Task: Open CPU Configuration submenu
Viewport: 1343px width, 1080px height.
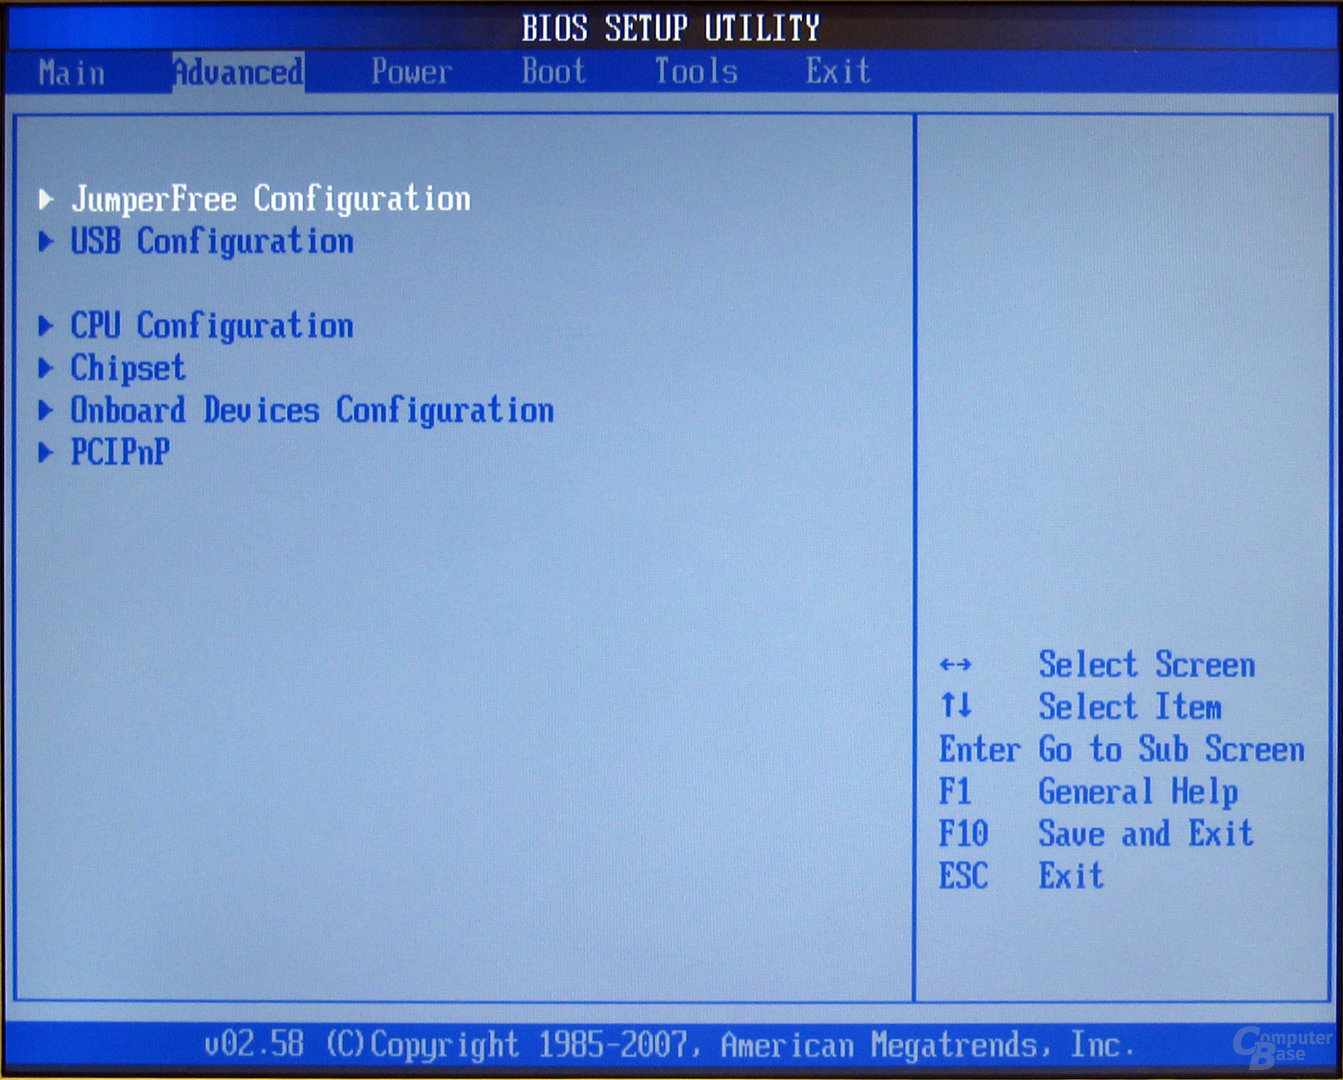Action: pos(211,326)
